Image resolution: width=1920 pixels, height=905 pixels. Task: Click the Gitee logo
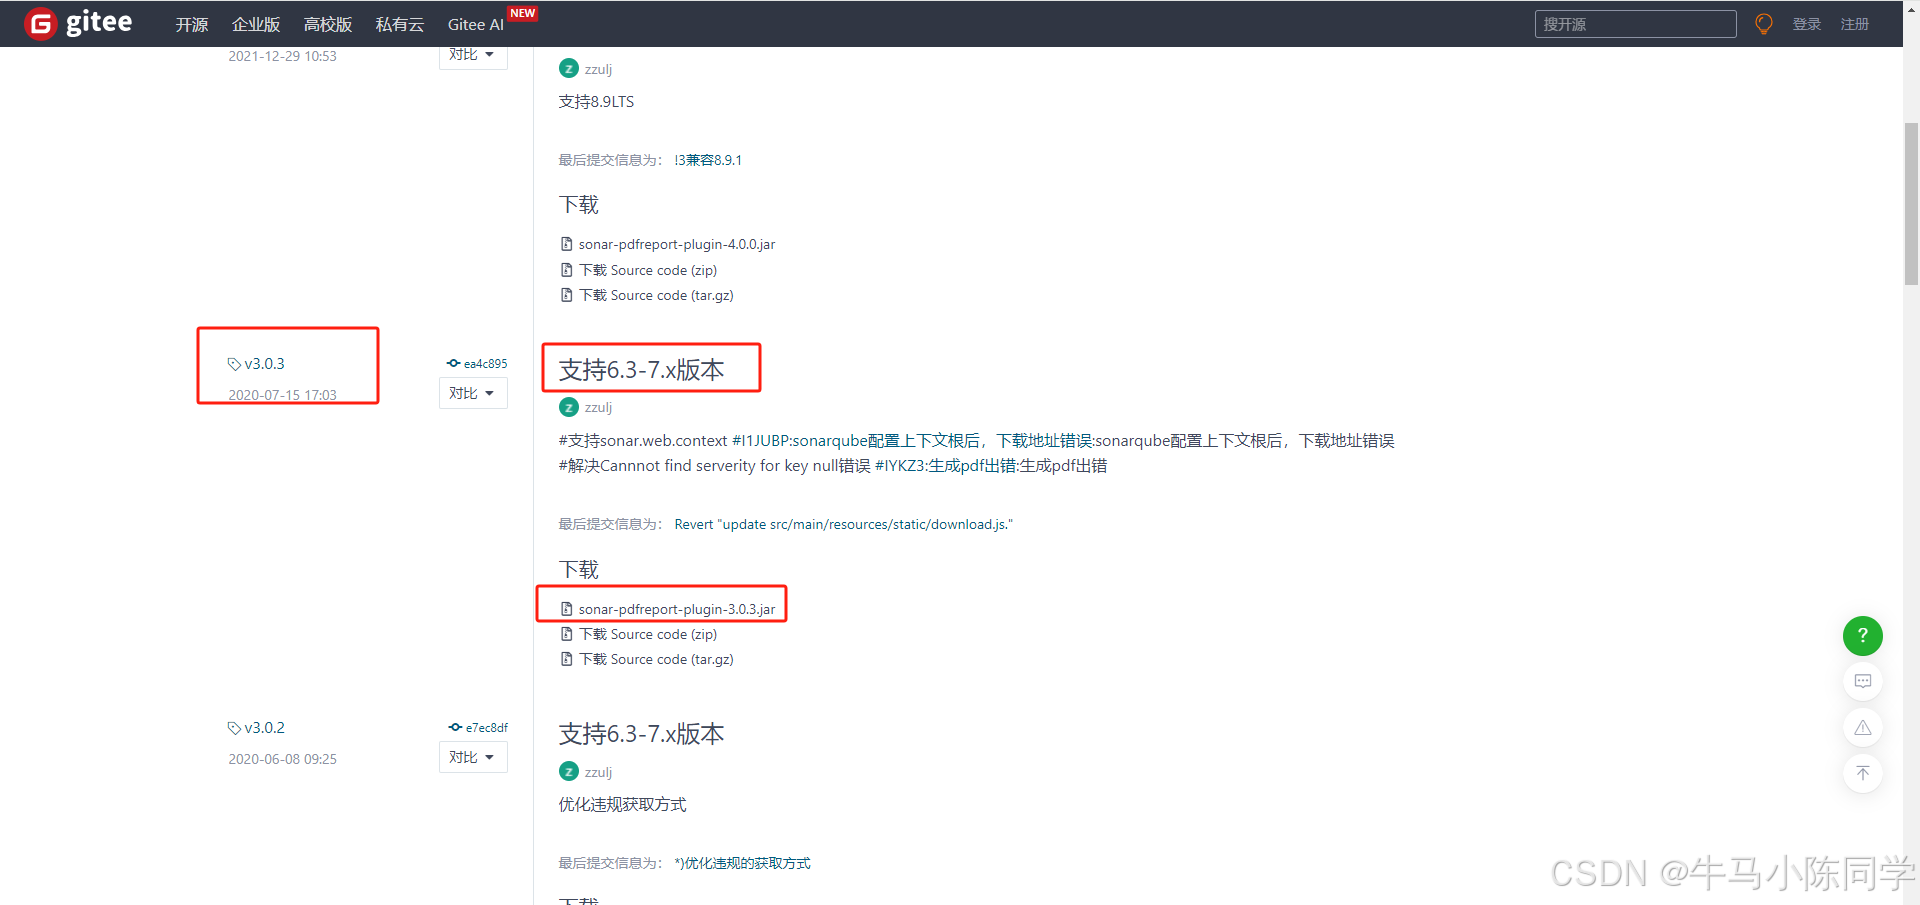pyautogui.click(x=78, y=23)
